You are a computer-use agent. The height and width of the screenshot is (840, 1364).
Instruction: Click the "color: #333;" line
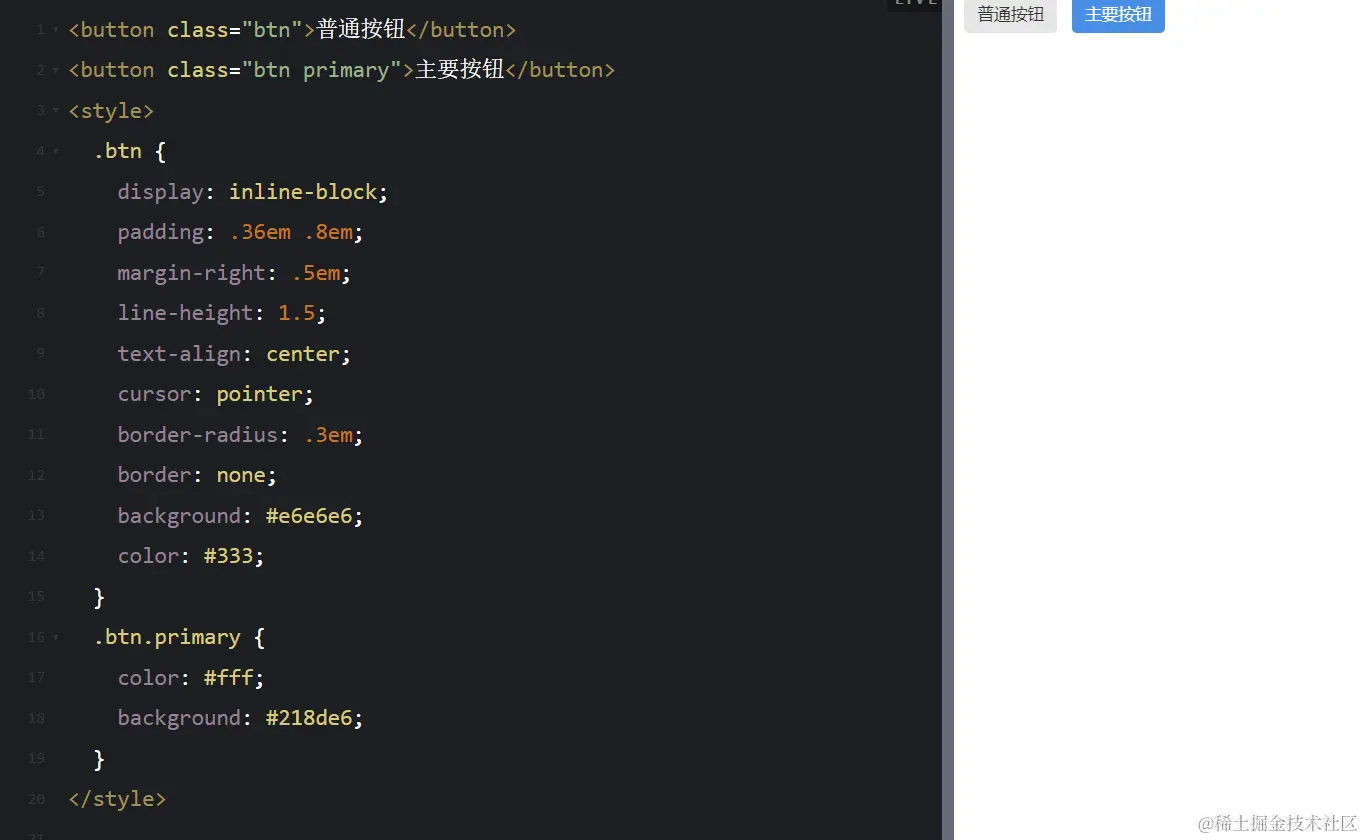coord(191,556)
